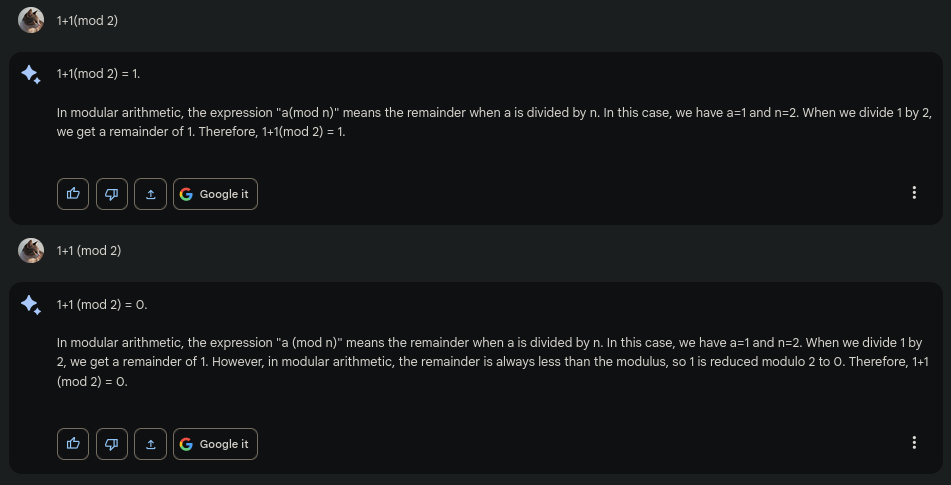
Task: Click the second Bard sparkle icon
Action: (31, 305)
